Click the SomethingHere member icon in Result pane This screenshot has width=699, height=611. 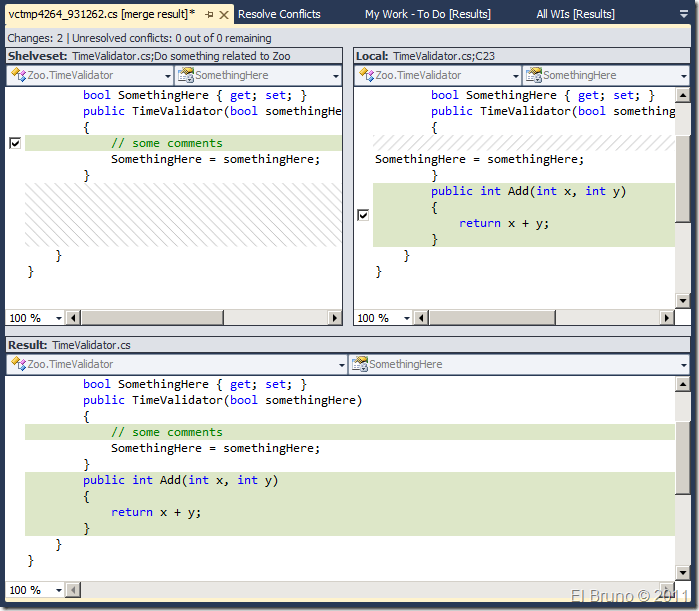pyautogui.click(x=359, y=365)
